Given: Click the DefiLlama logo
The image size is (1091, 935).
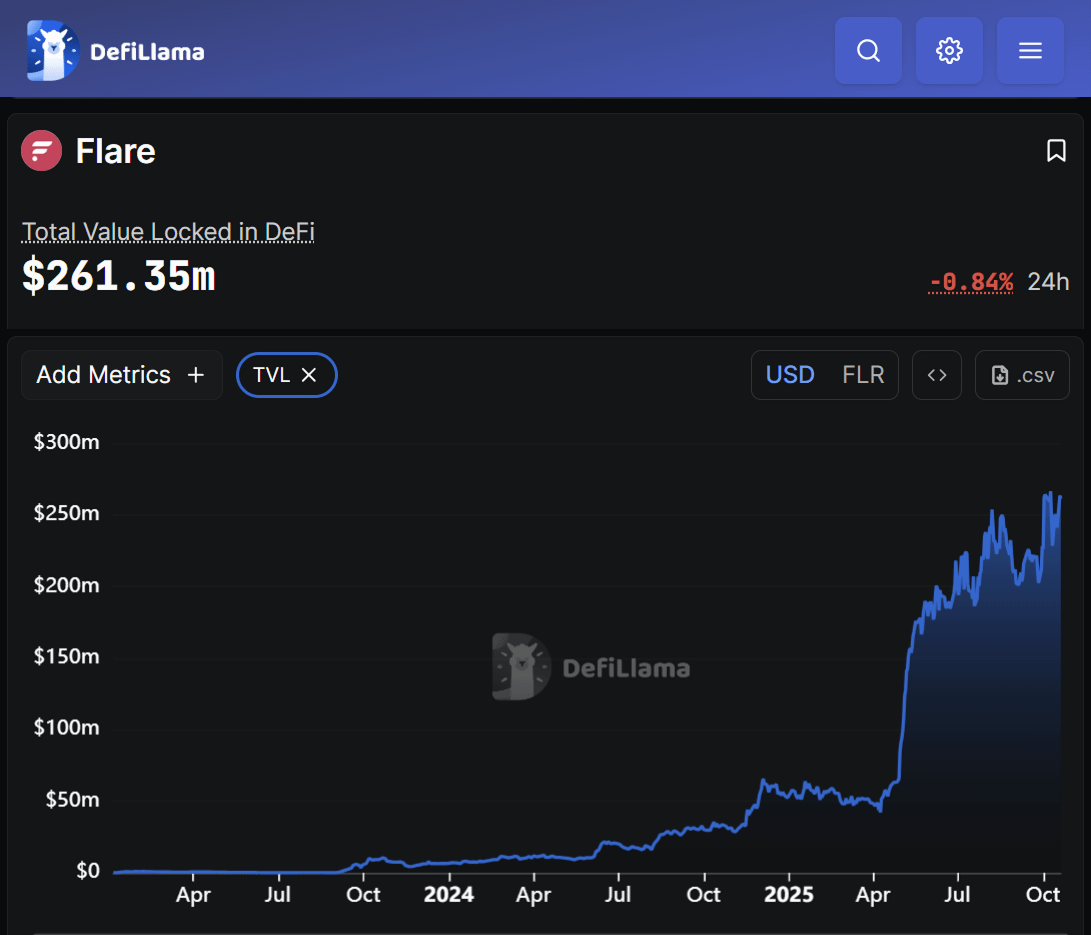Looking at the screenshot, I should 53,51.
